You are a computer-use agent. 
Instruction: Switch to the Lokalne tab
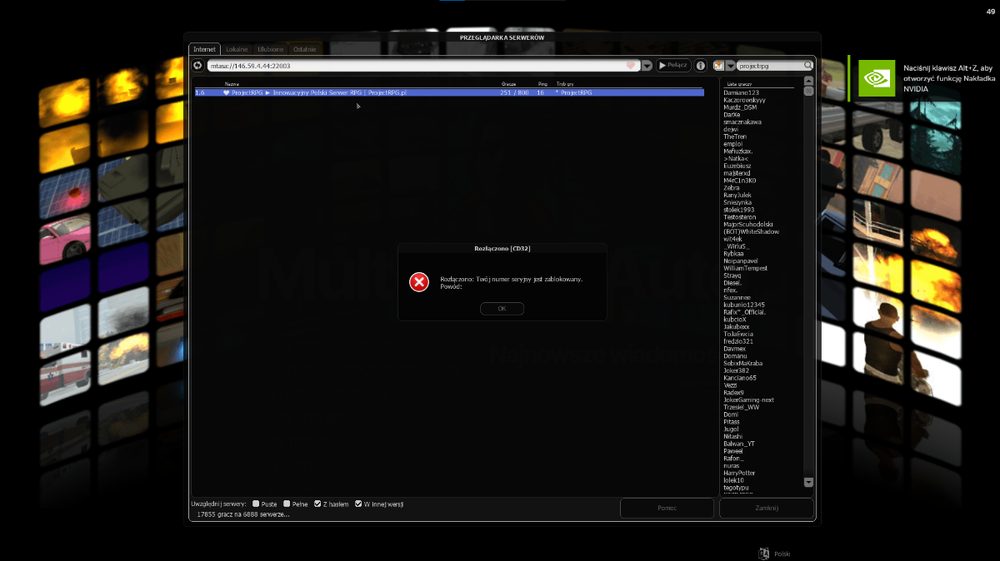point(237,49)
